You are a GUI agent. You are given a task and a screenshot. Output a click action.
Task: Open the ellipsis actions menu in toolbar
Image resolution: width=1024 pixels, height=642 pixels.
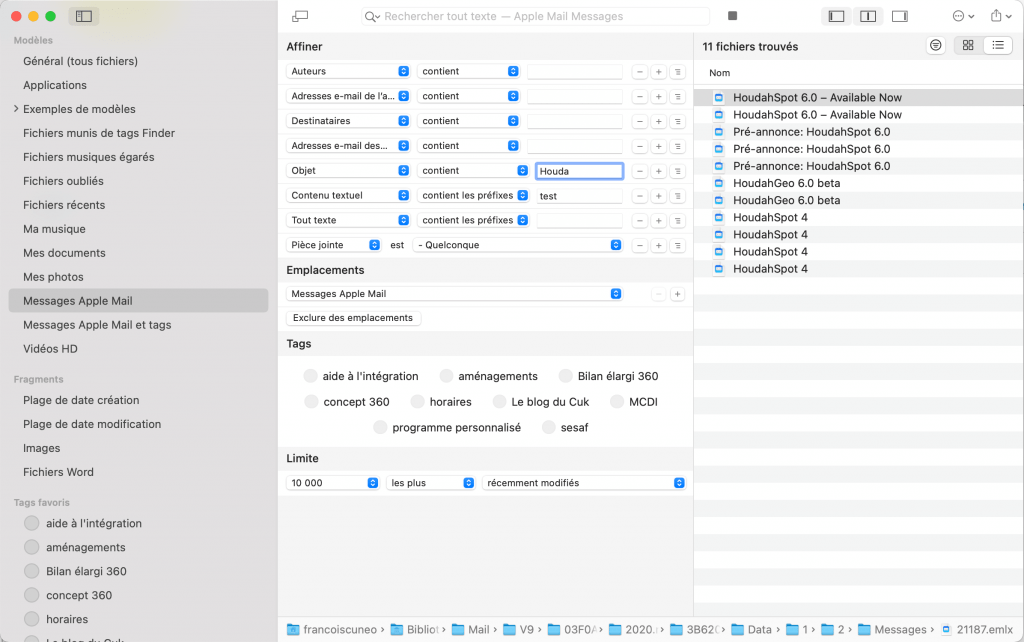[x=963, y=16]
